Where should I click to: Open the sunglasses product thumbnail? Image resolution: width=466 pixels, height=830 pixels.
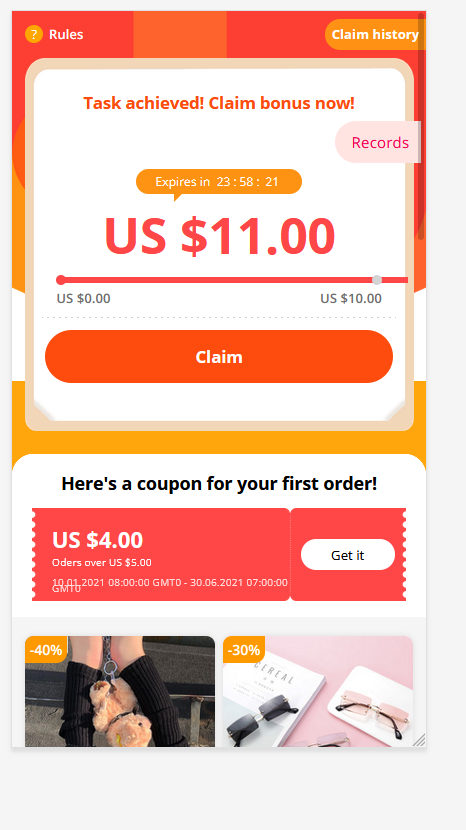[x=318, y=691]
